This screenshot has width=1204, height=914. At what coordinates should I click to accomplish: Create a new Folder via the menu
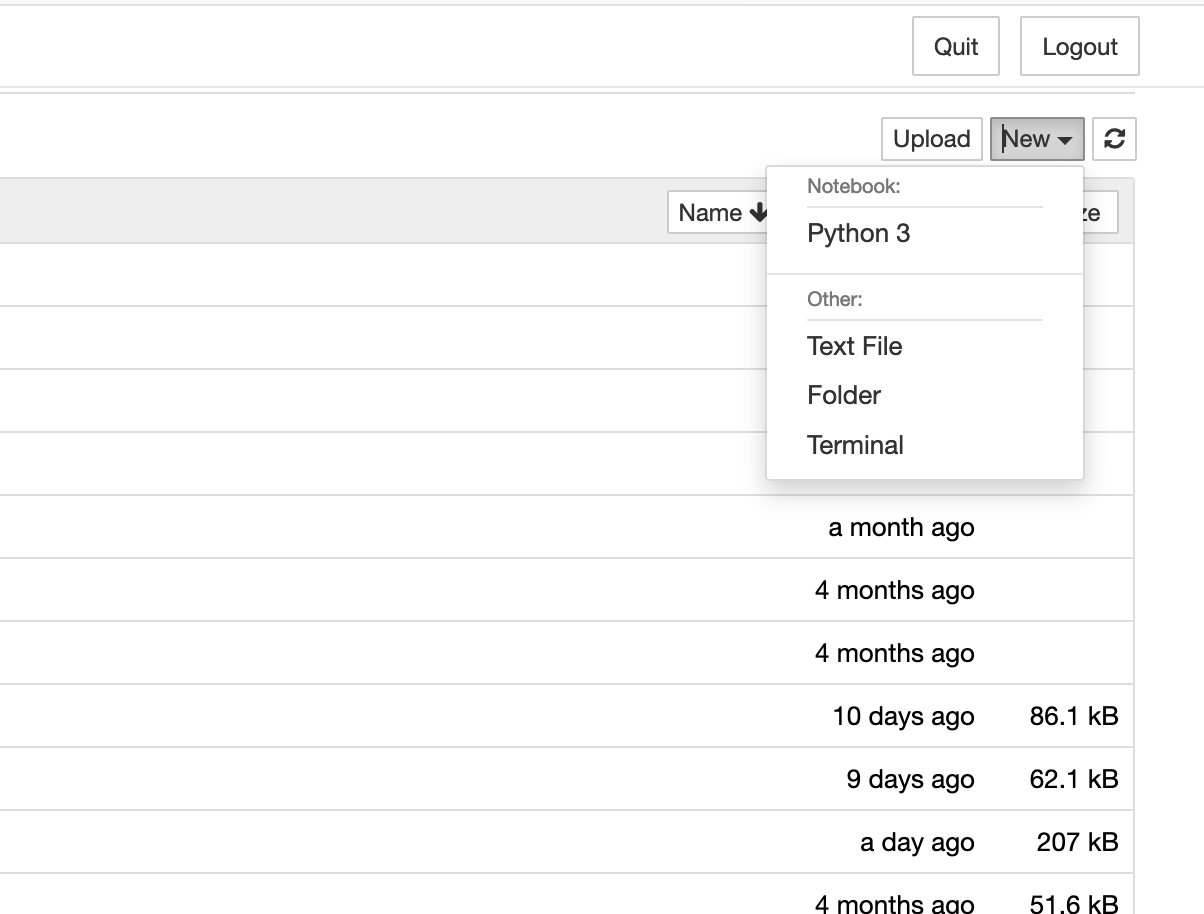[843, 395]
